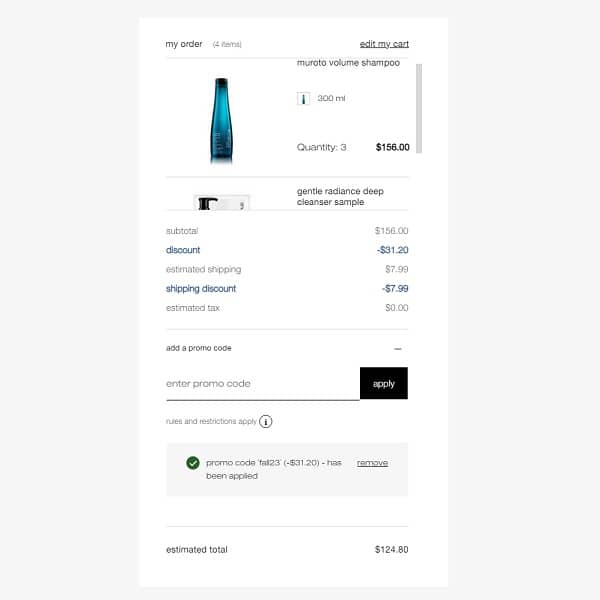600x600 pixels.
Task: Click the promo code applied message text
Action: click(x=274, y=469)
